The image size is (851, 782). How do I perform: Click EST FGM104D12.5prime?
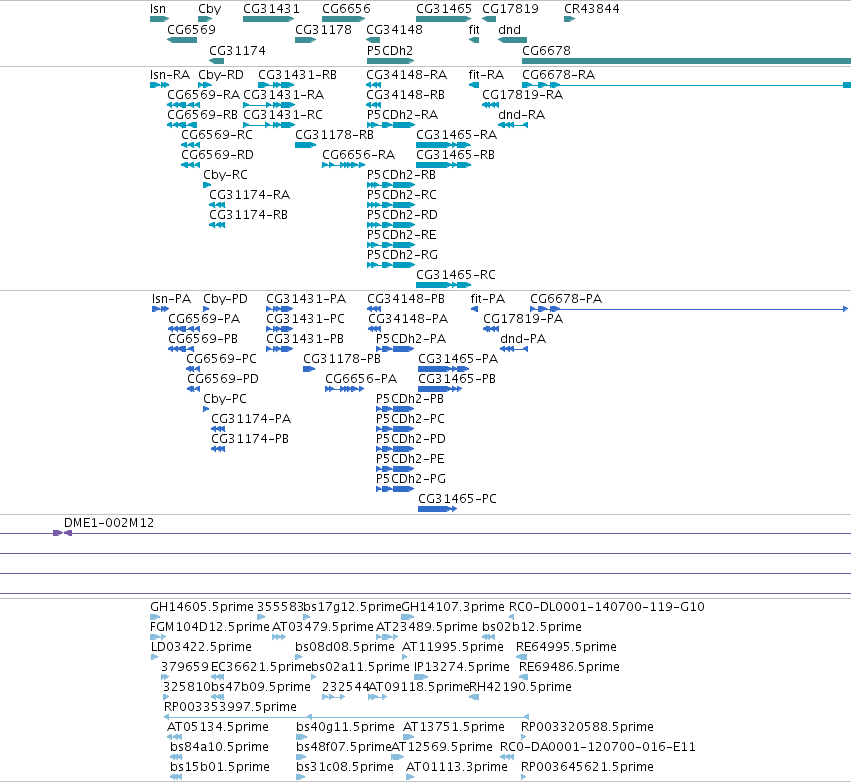coord(158,637)
